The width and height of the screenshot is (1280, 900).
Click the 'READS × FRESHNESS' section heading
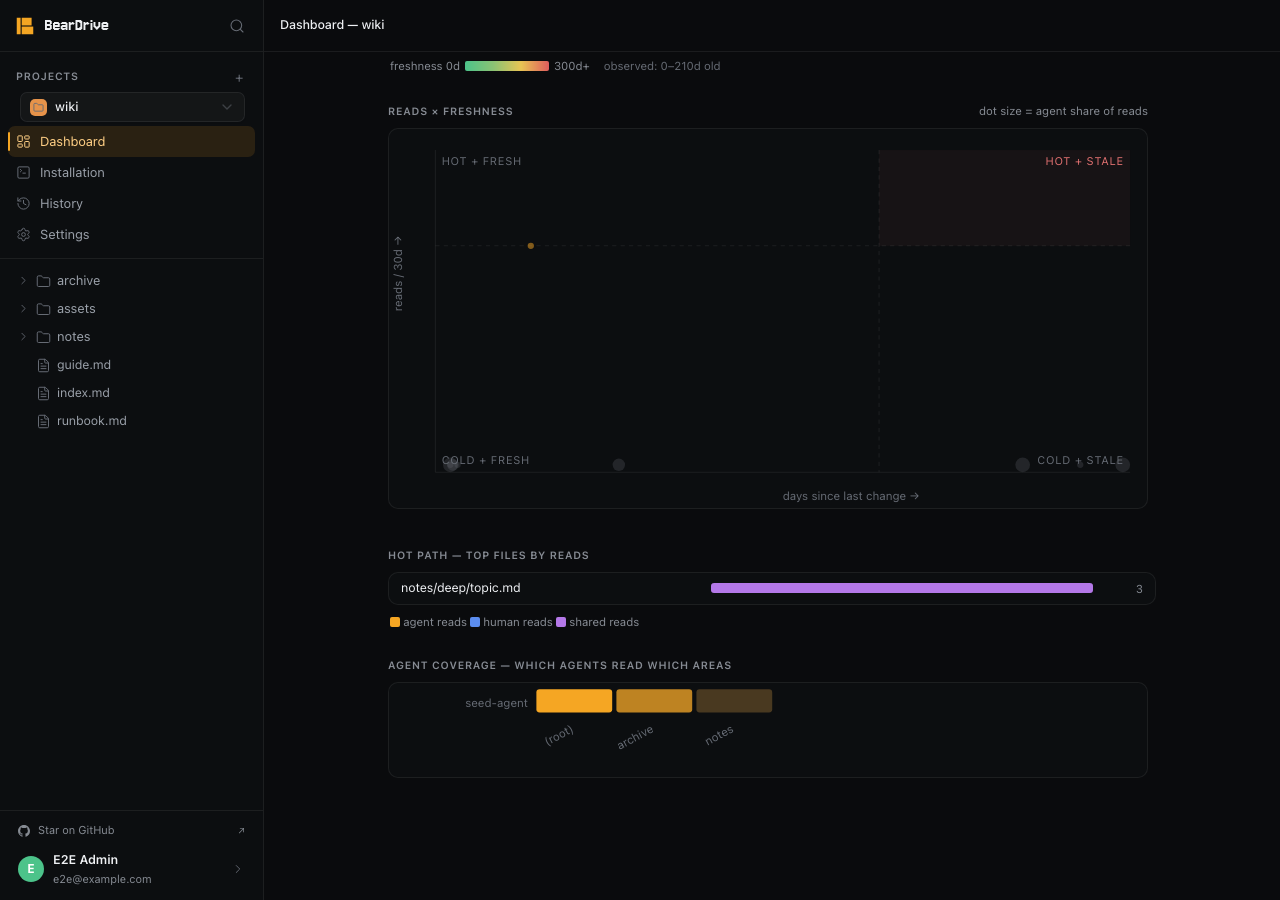(451, 111)
